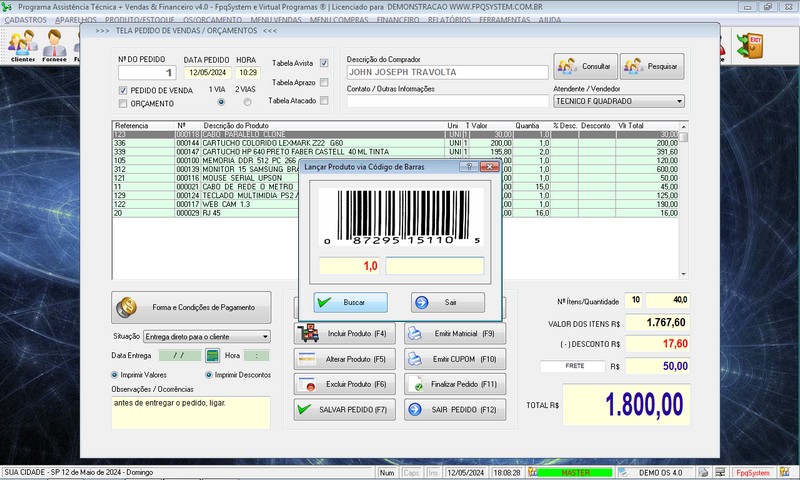The width and height of the screenshot is (800, 480).
Task: Open MENU VENDAS menu
Action: pos(276,20)
